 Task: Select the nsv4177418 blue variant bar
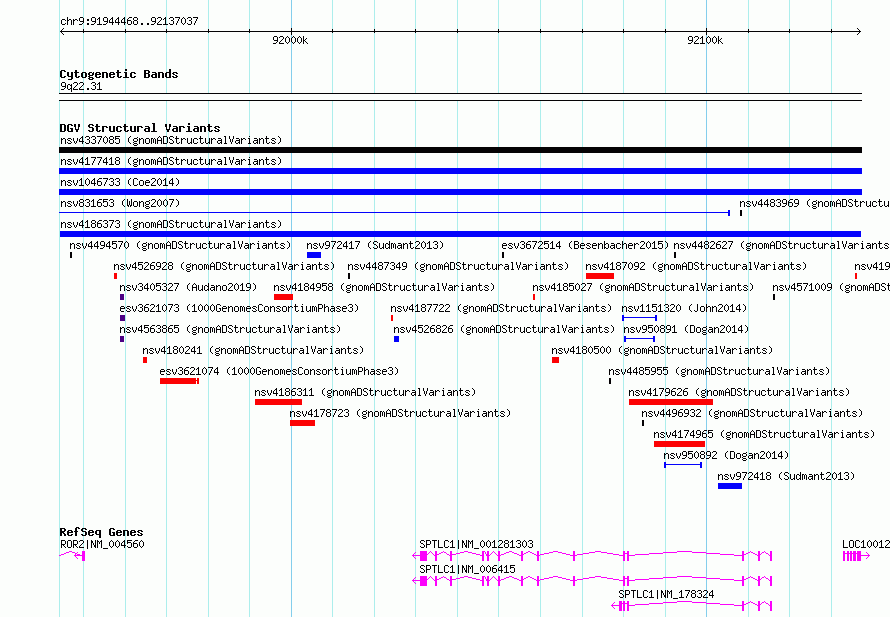click(460, 171)
